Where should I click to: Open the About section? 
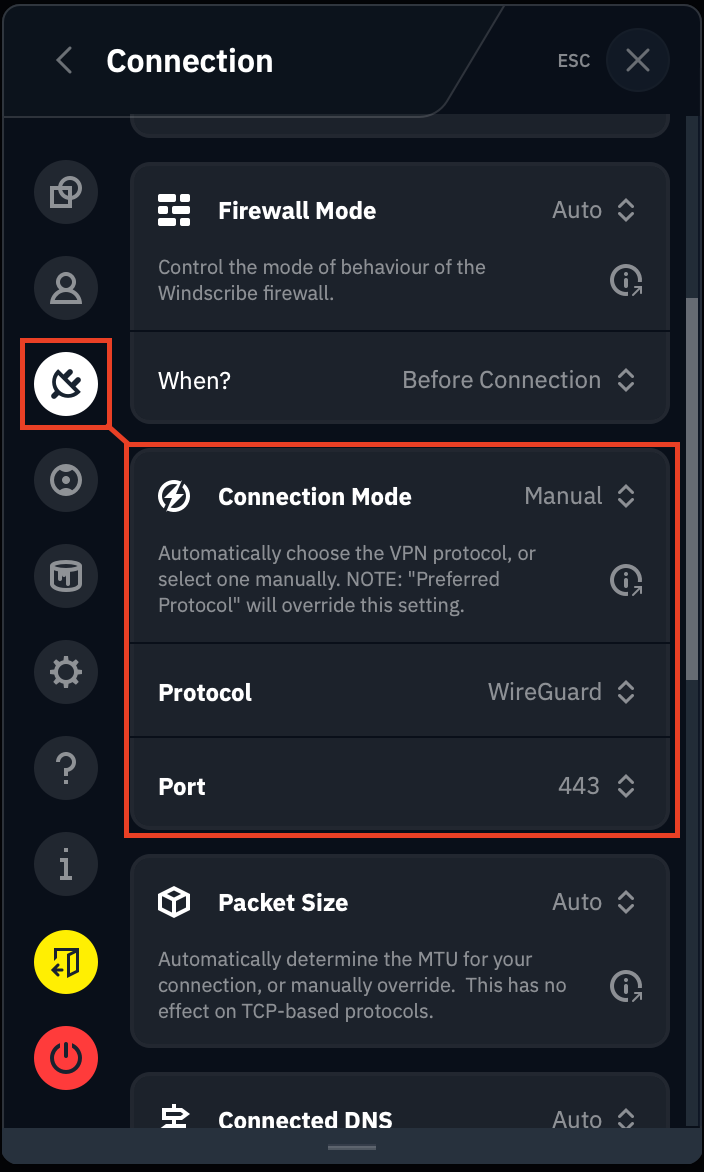(x=66, y=864)
